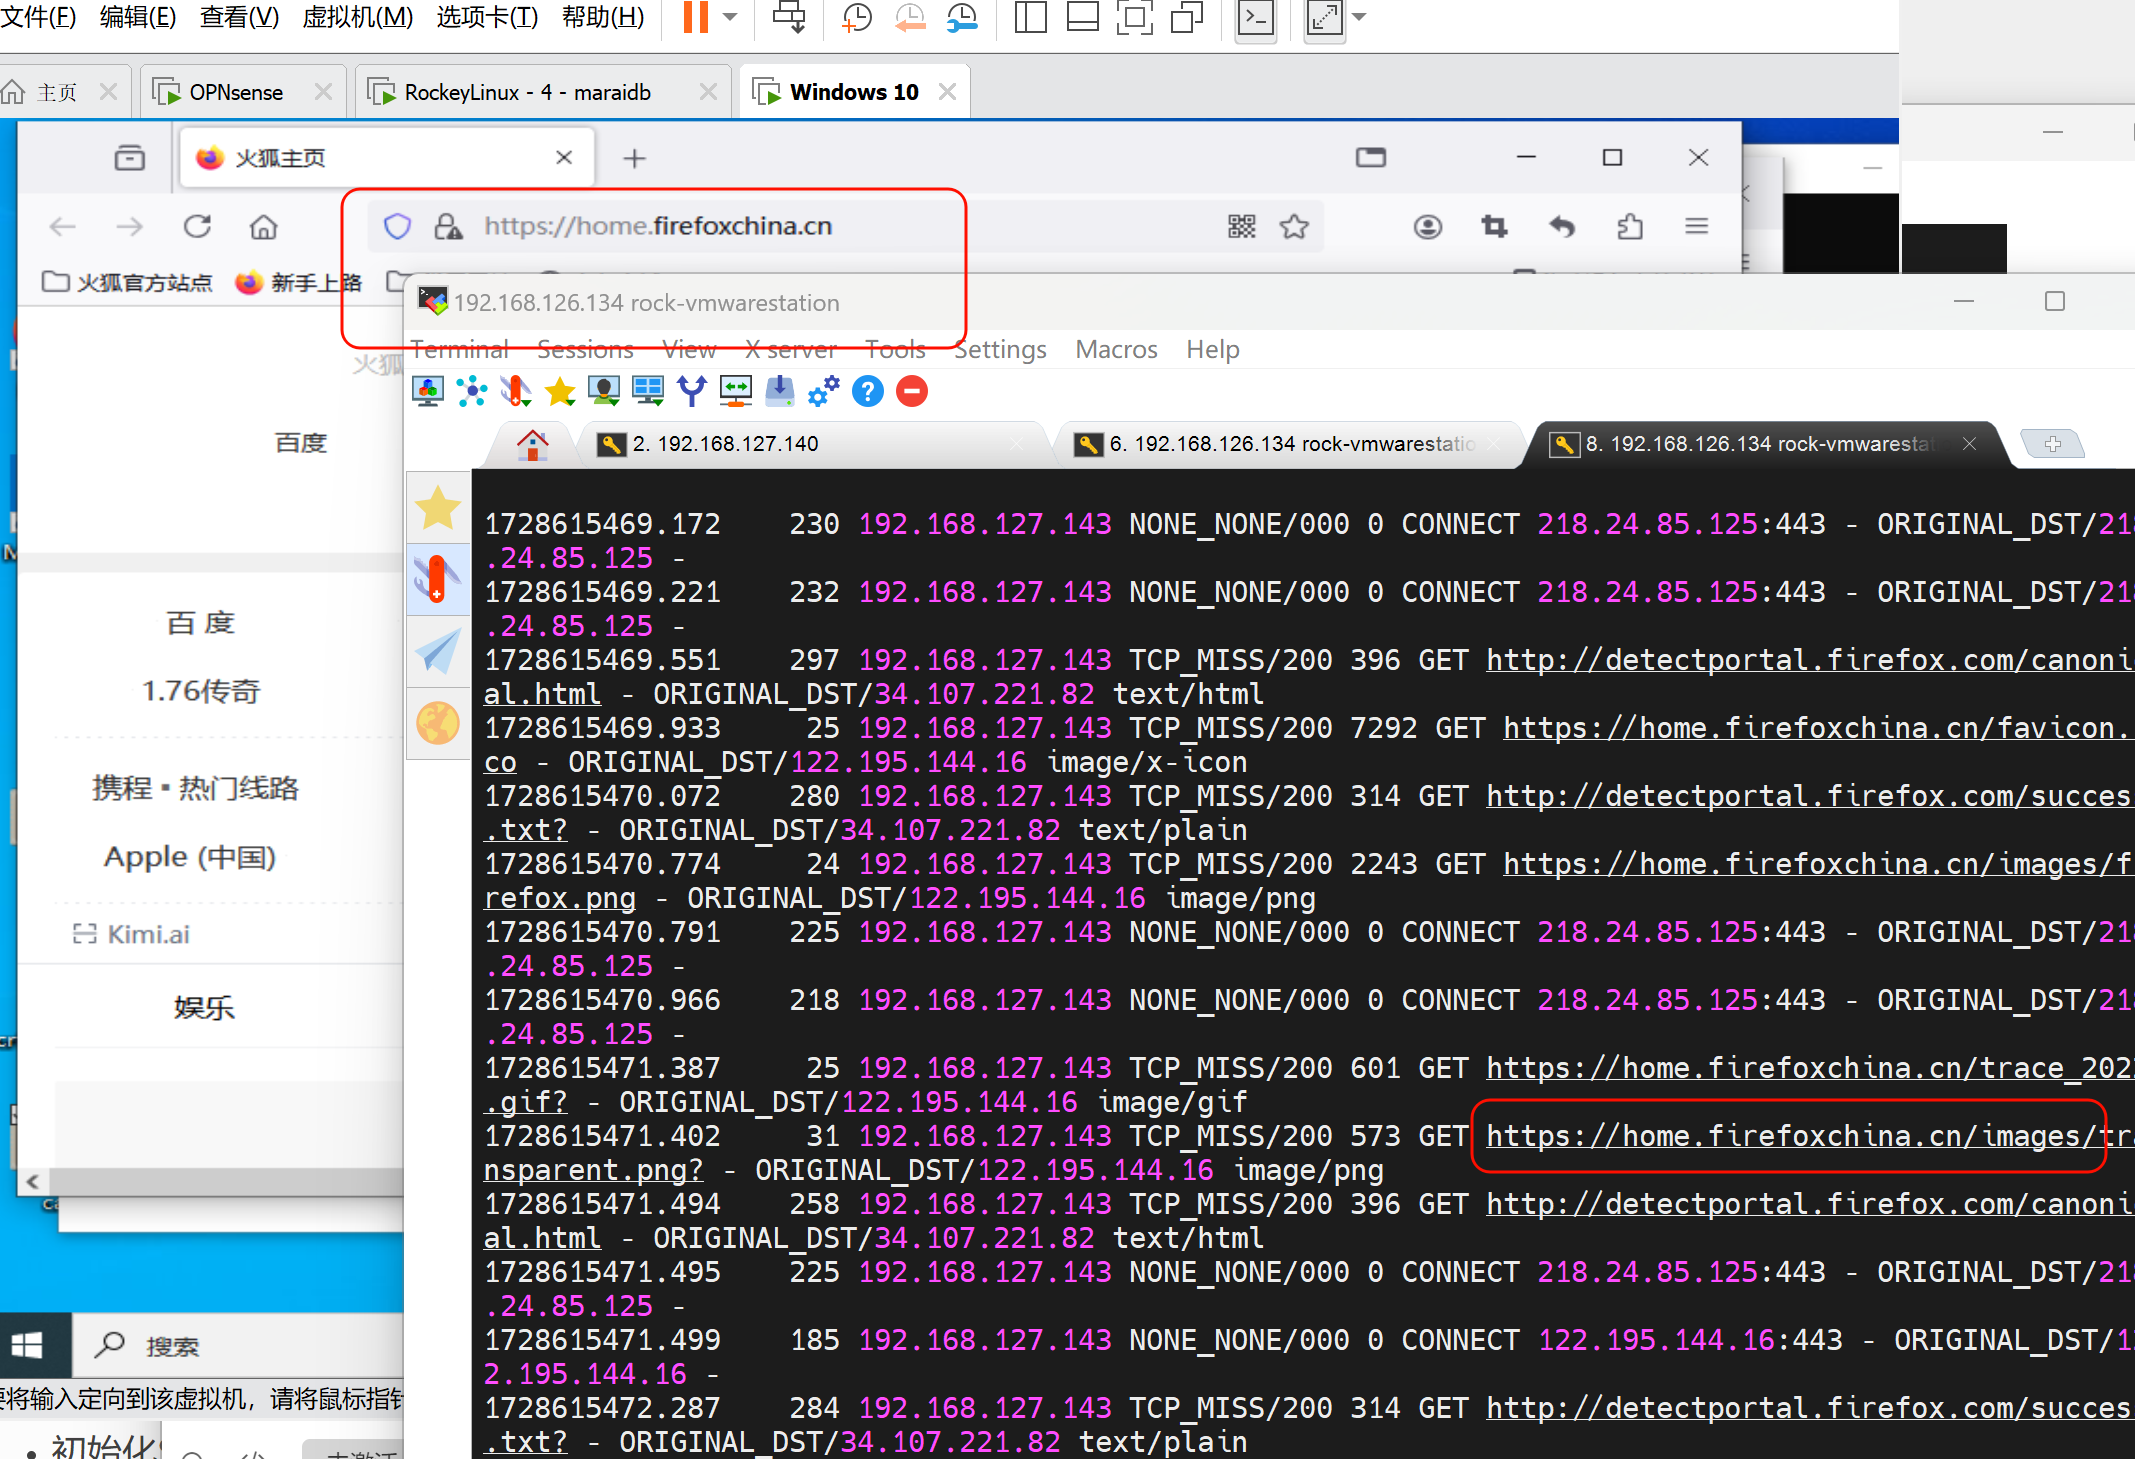Switch to tab 2. 192.168.127.140
Viewport: 2135px width, 1459px height.
click(x=725, y=444)
